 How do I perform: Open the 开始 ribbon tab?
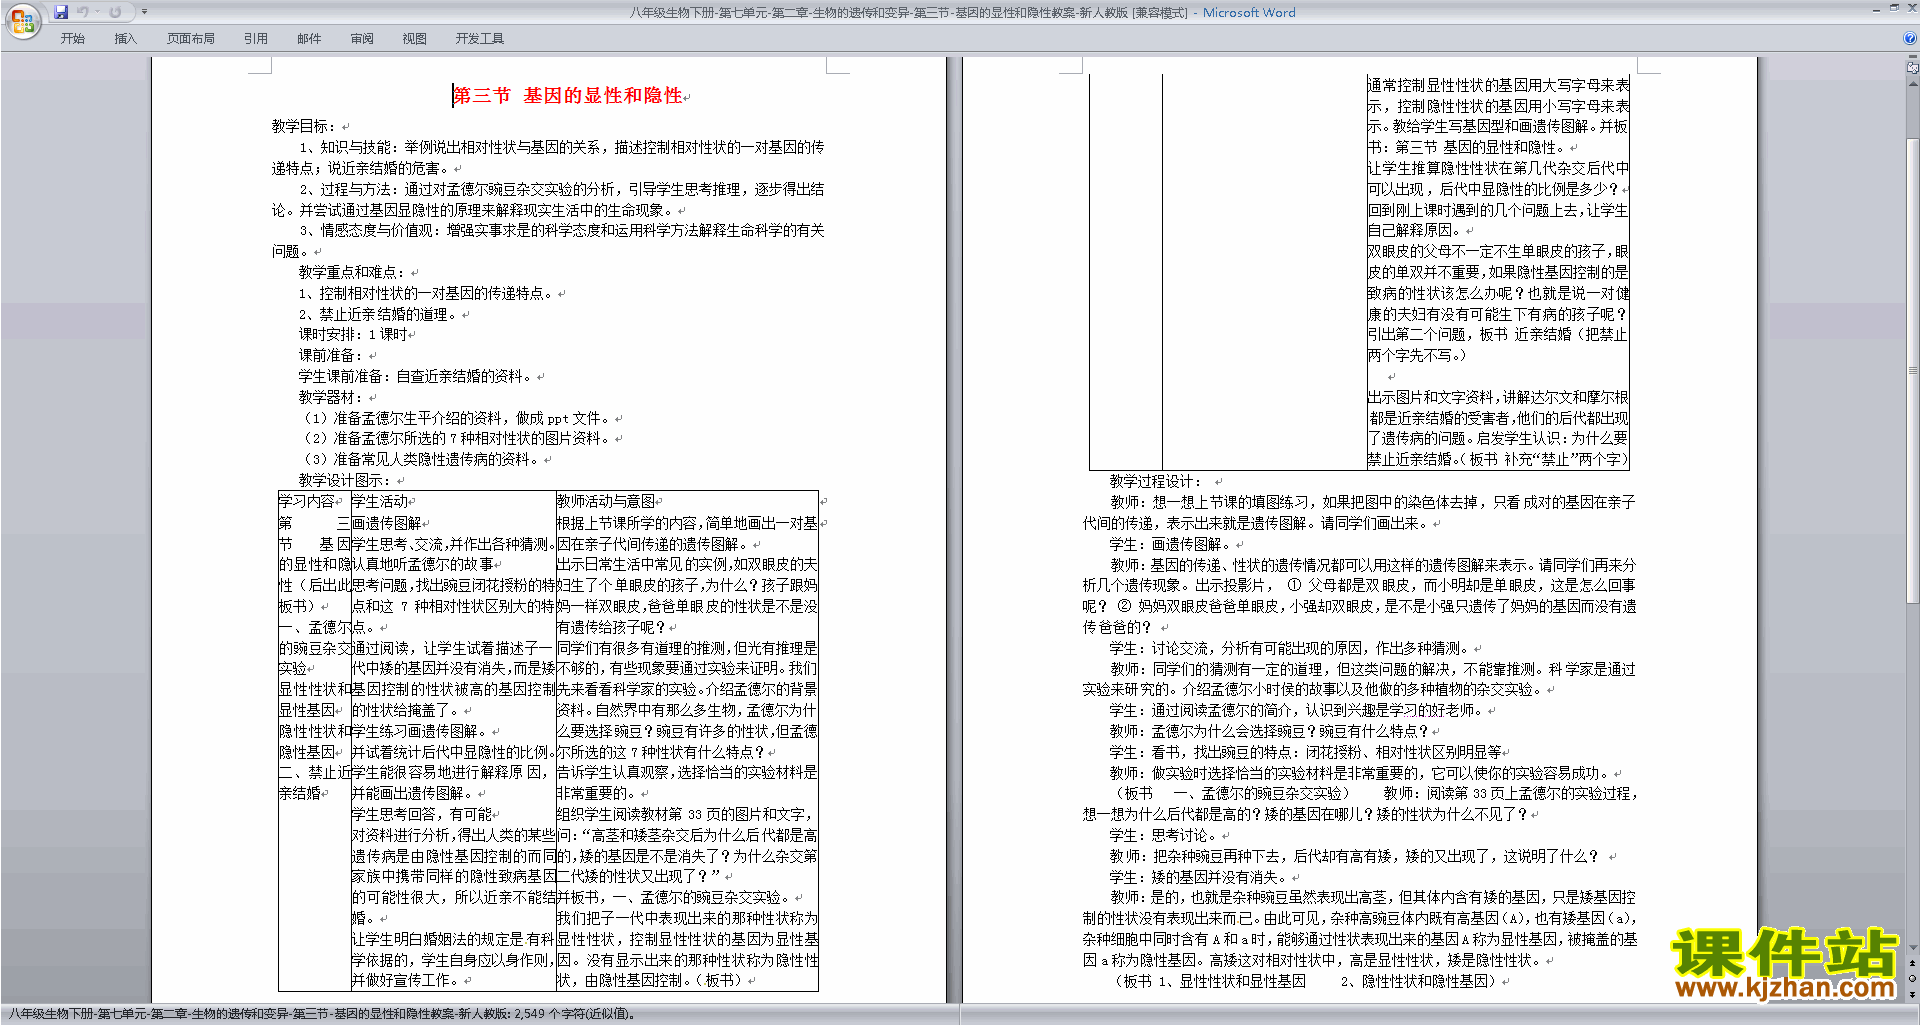click(73, 39)
